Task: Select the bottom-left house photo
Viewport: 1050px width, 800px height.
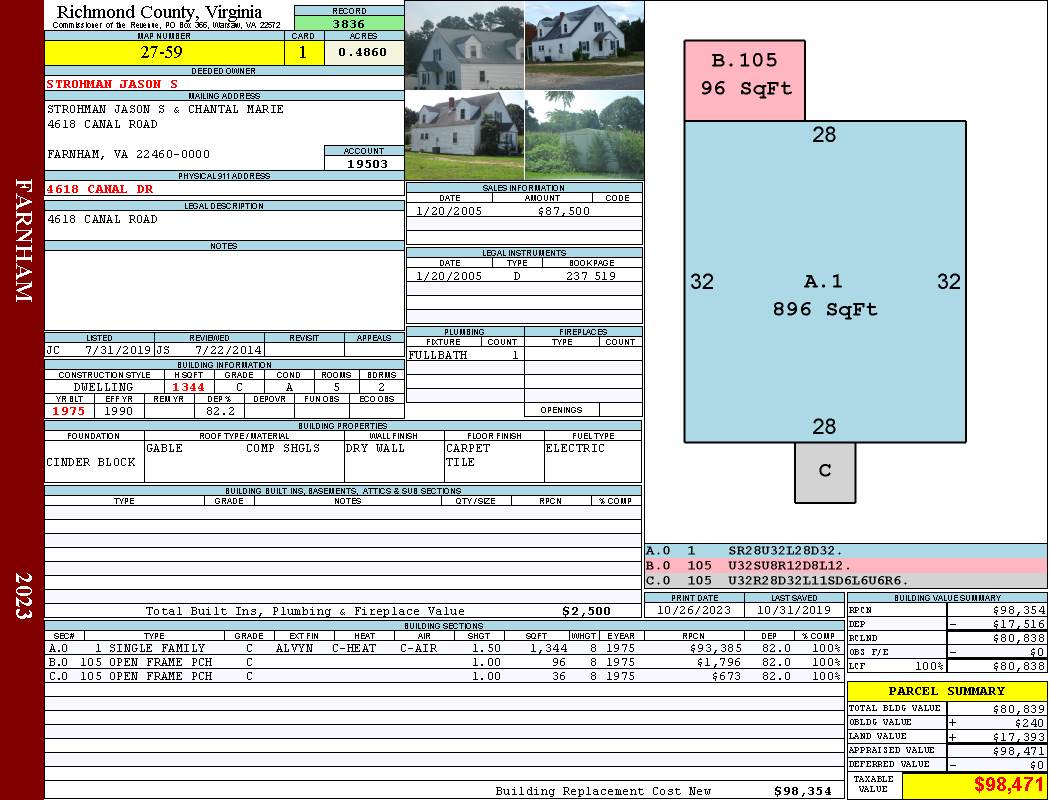Action: point(464,135)
